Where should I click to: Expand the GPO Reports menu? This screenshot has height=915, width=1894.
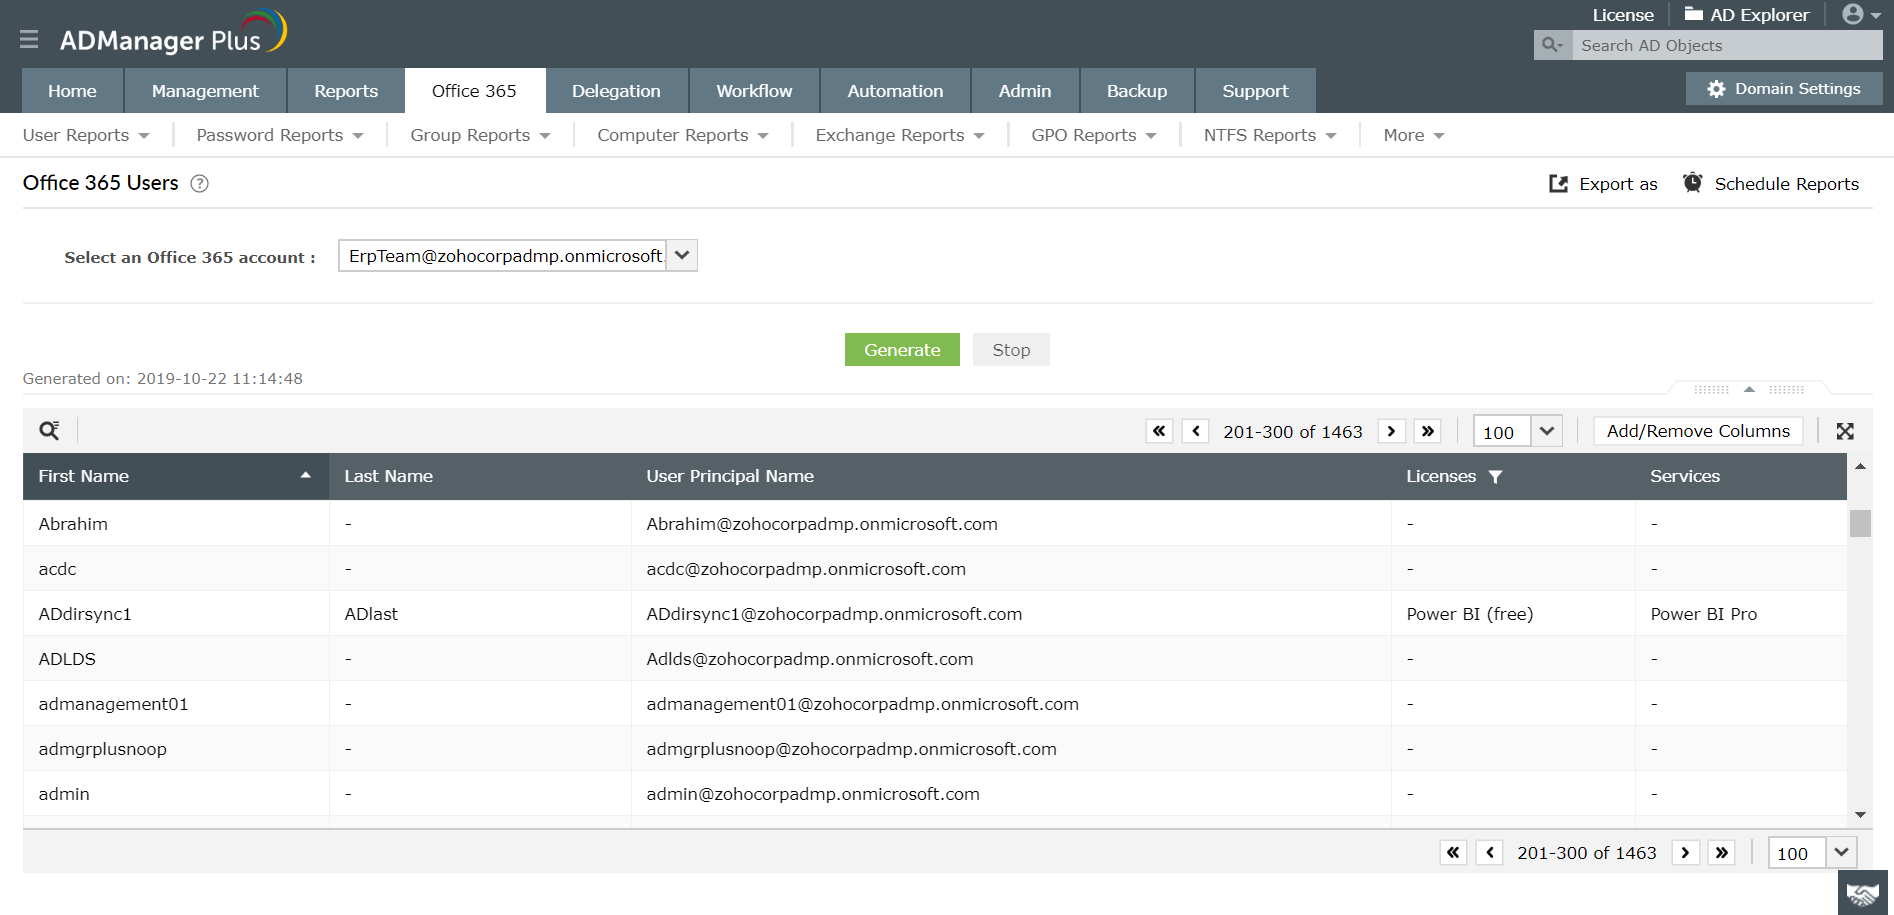click(1094, 135)
